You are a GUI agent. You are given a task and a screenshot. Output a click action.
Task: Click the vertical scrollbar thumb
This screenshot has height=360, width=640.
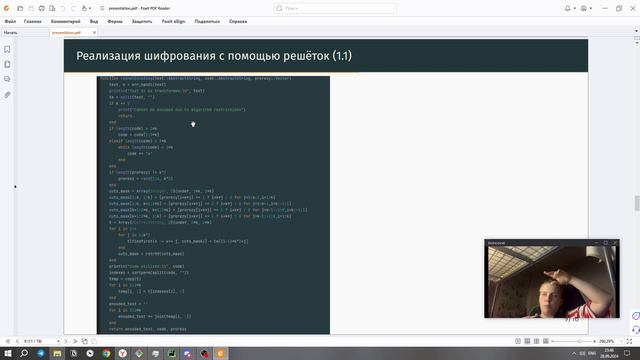[x=637, y=203]
